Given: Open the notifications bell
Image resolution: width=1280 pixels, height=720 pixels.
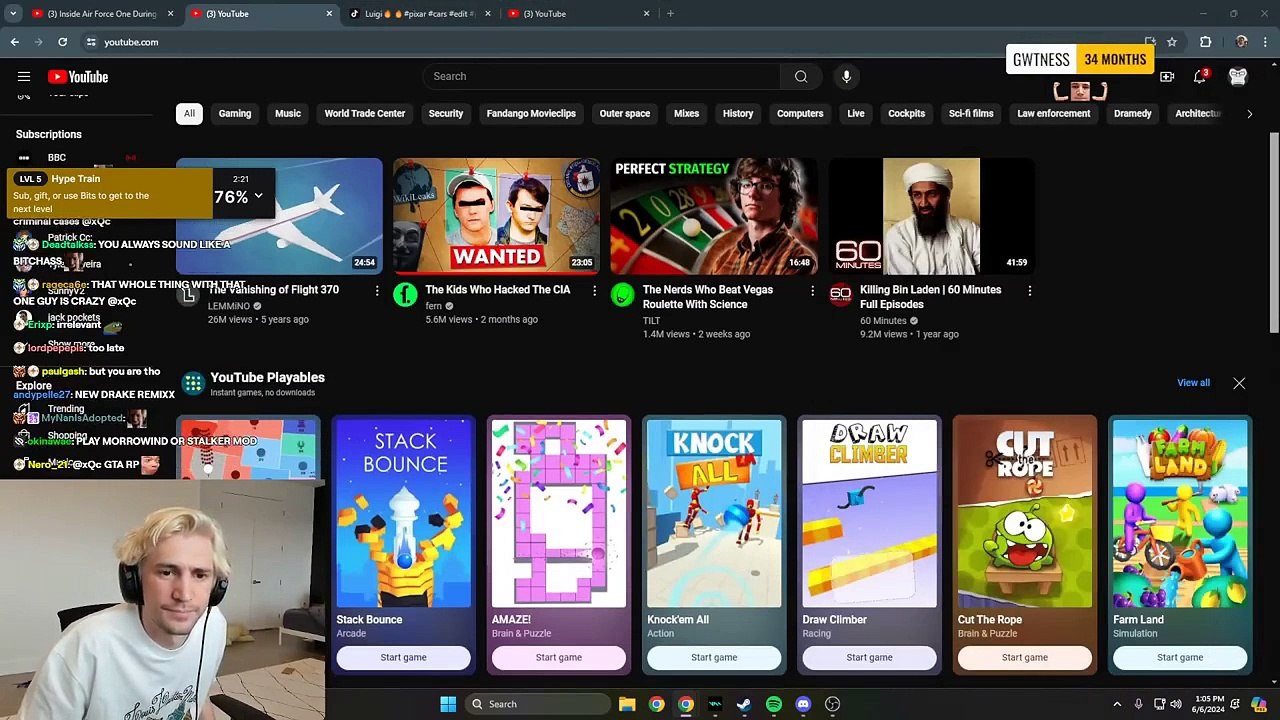Looking at the screenshot, I should pos(1200,77).
